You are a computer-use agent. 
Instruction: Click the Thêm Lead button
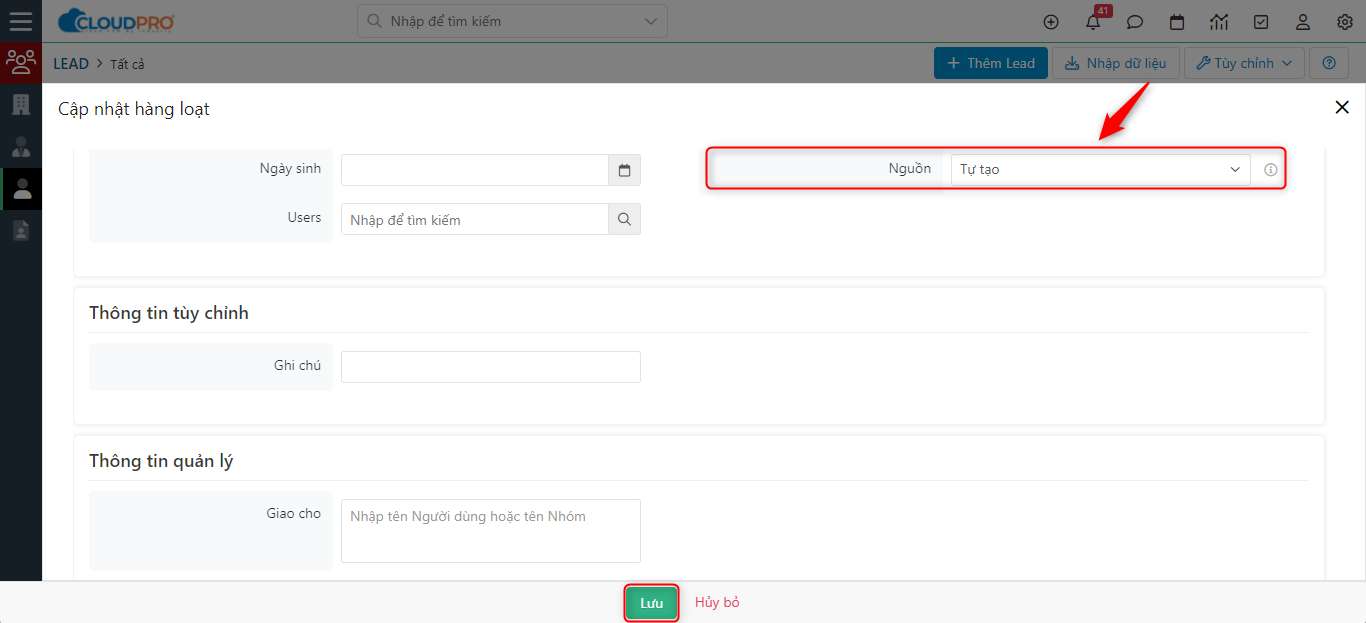991,63
